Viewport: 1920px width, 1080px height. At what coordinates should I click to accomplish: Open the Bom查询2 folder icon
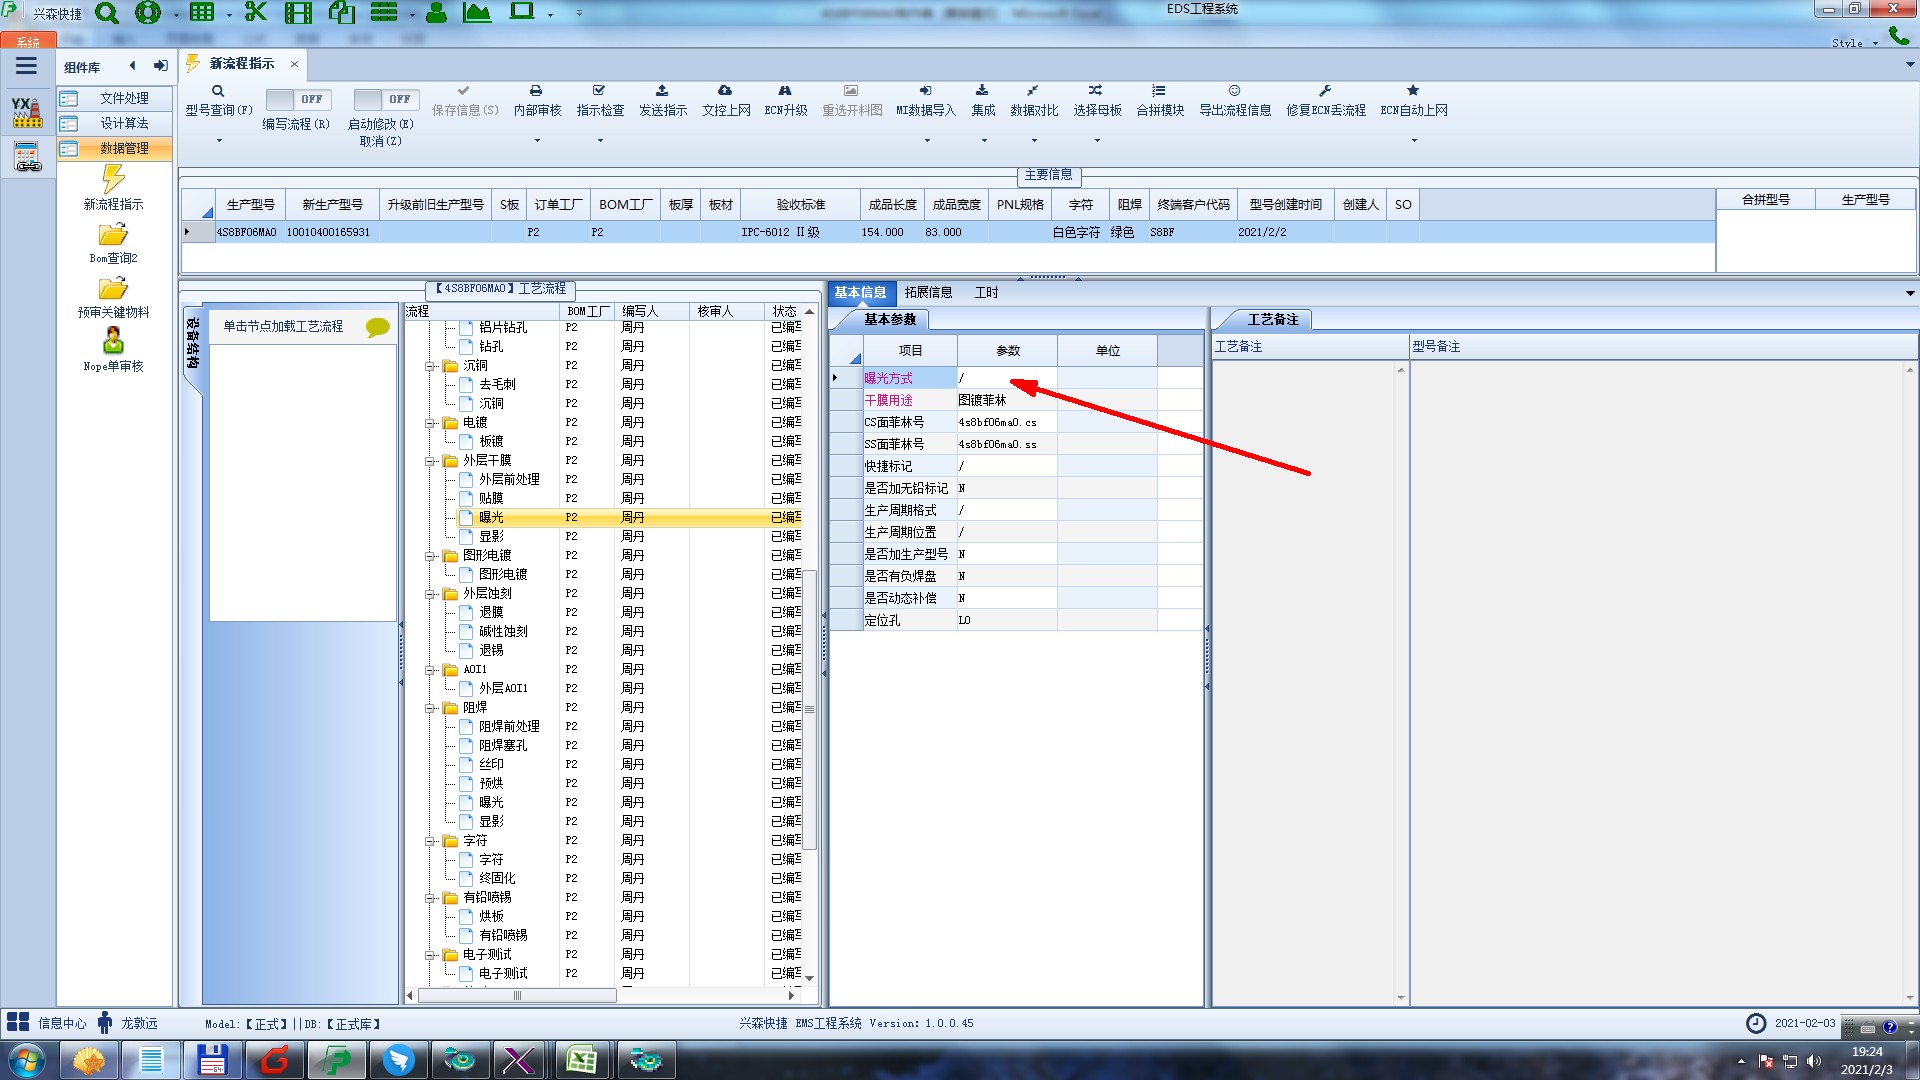coord(113,236)
